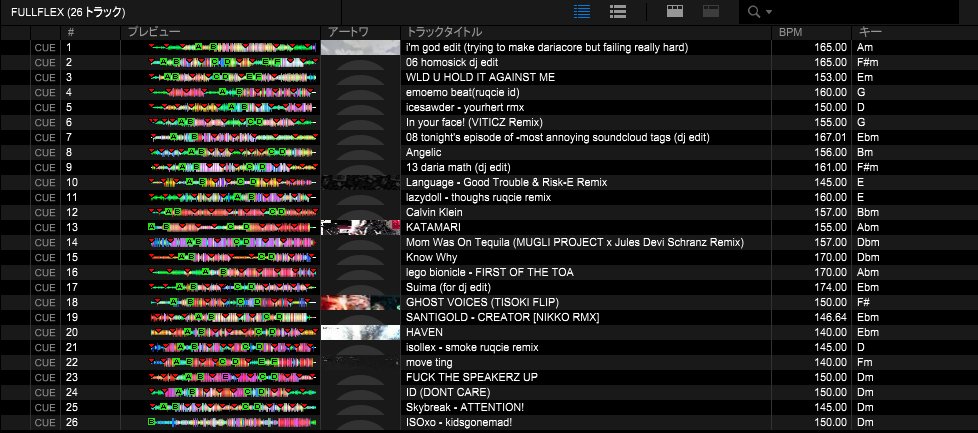Click BPM value 146.64 of SANTIGOLD track

[x=830, y=317]
